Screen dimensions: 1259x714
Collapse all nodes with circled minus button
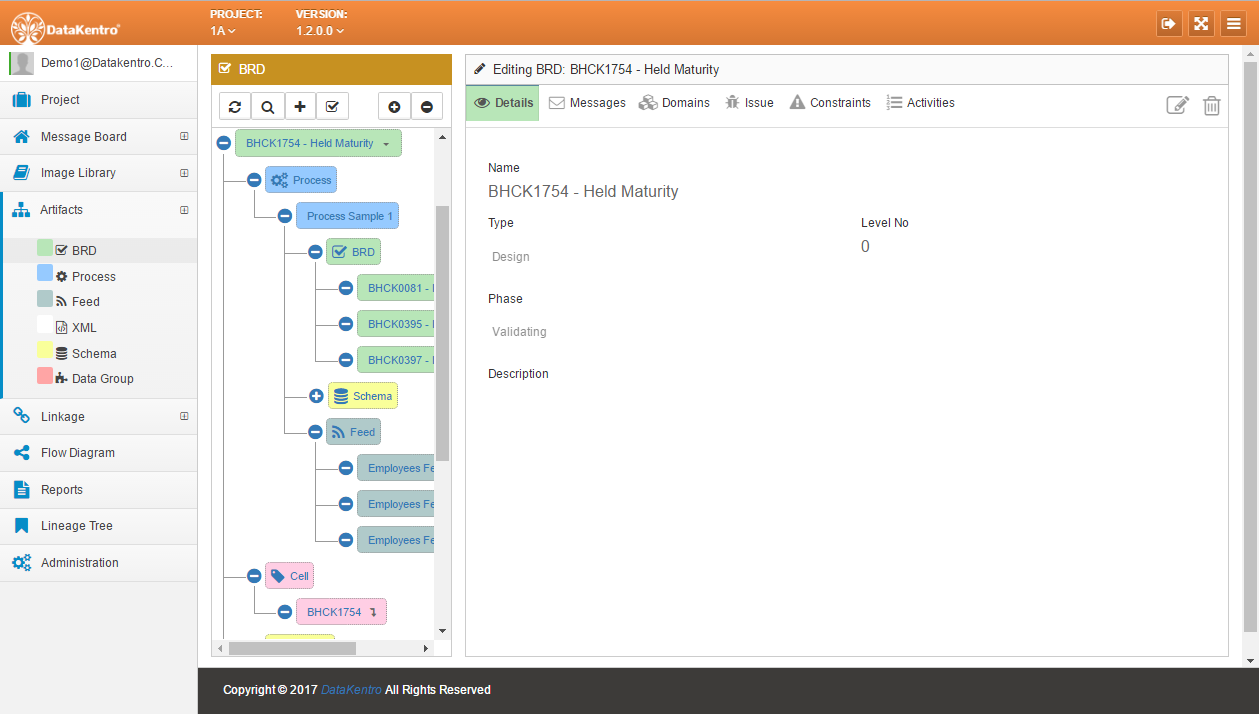[426, 106]
